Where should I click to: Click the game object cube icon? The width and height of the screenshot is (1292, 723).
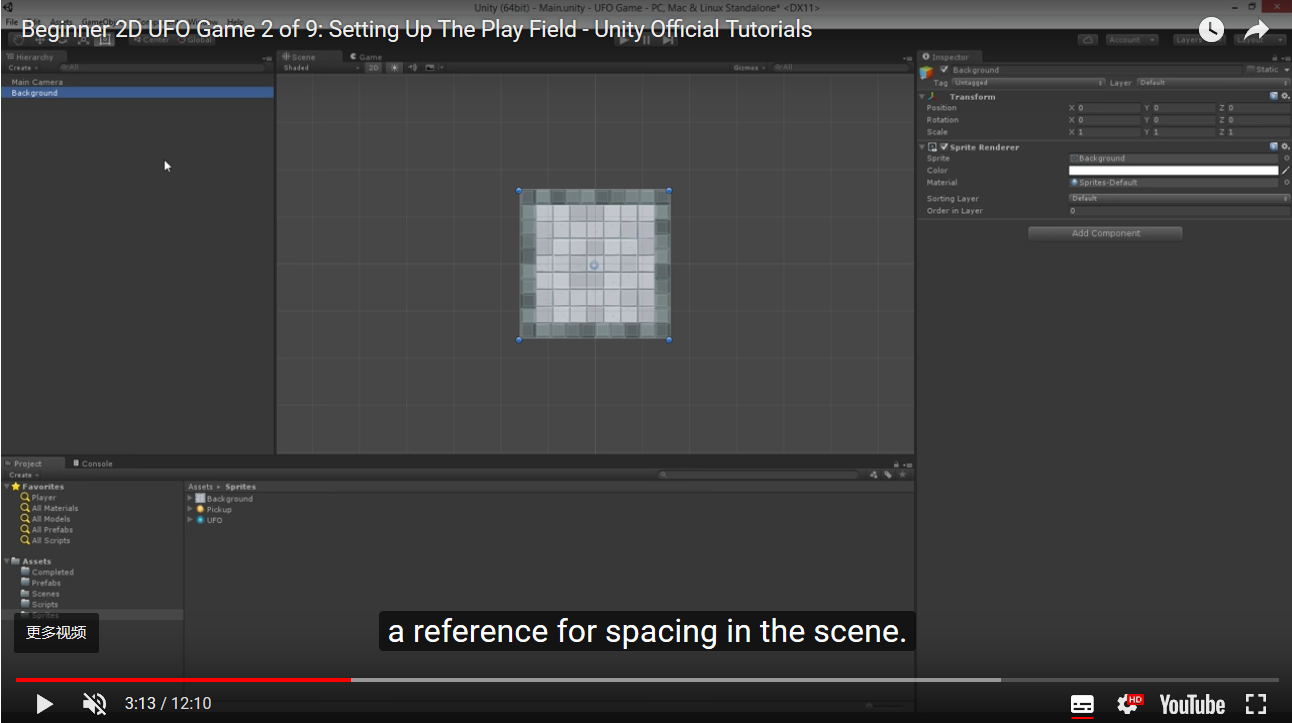pyautogui.click(x=927, y=72)
